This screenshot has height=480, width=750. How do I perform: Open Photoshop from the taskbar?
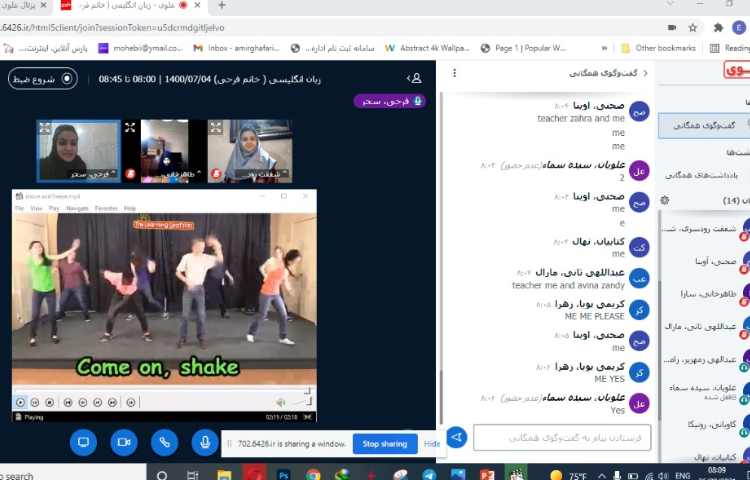(x=284, y=475)
